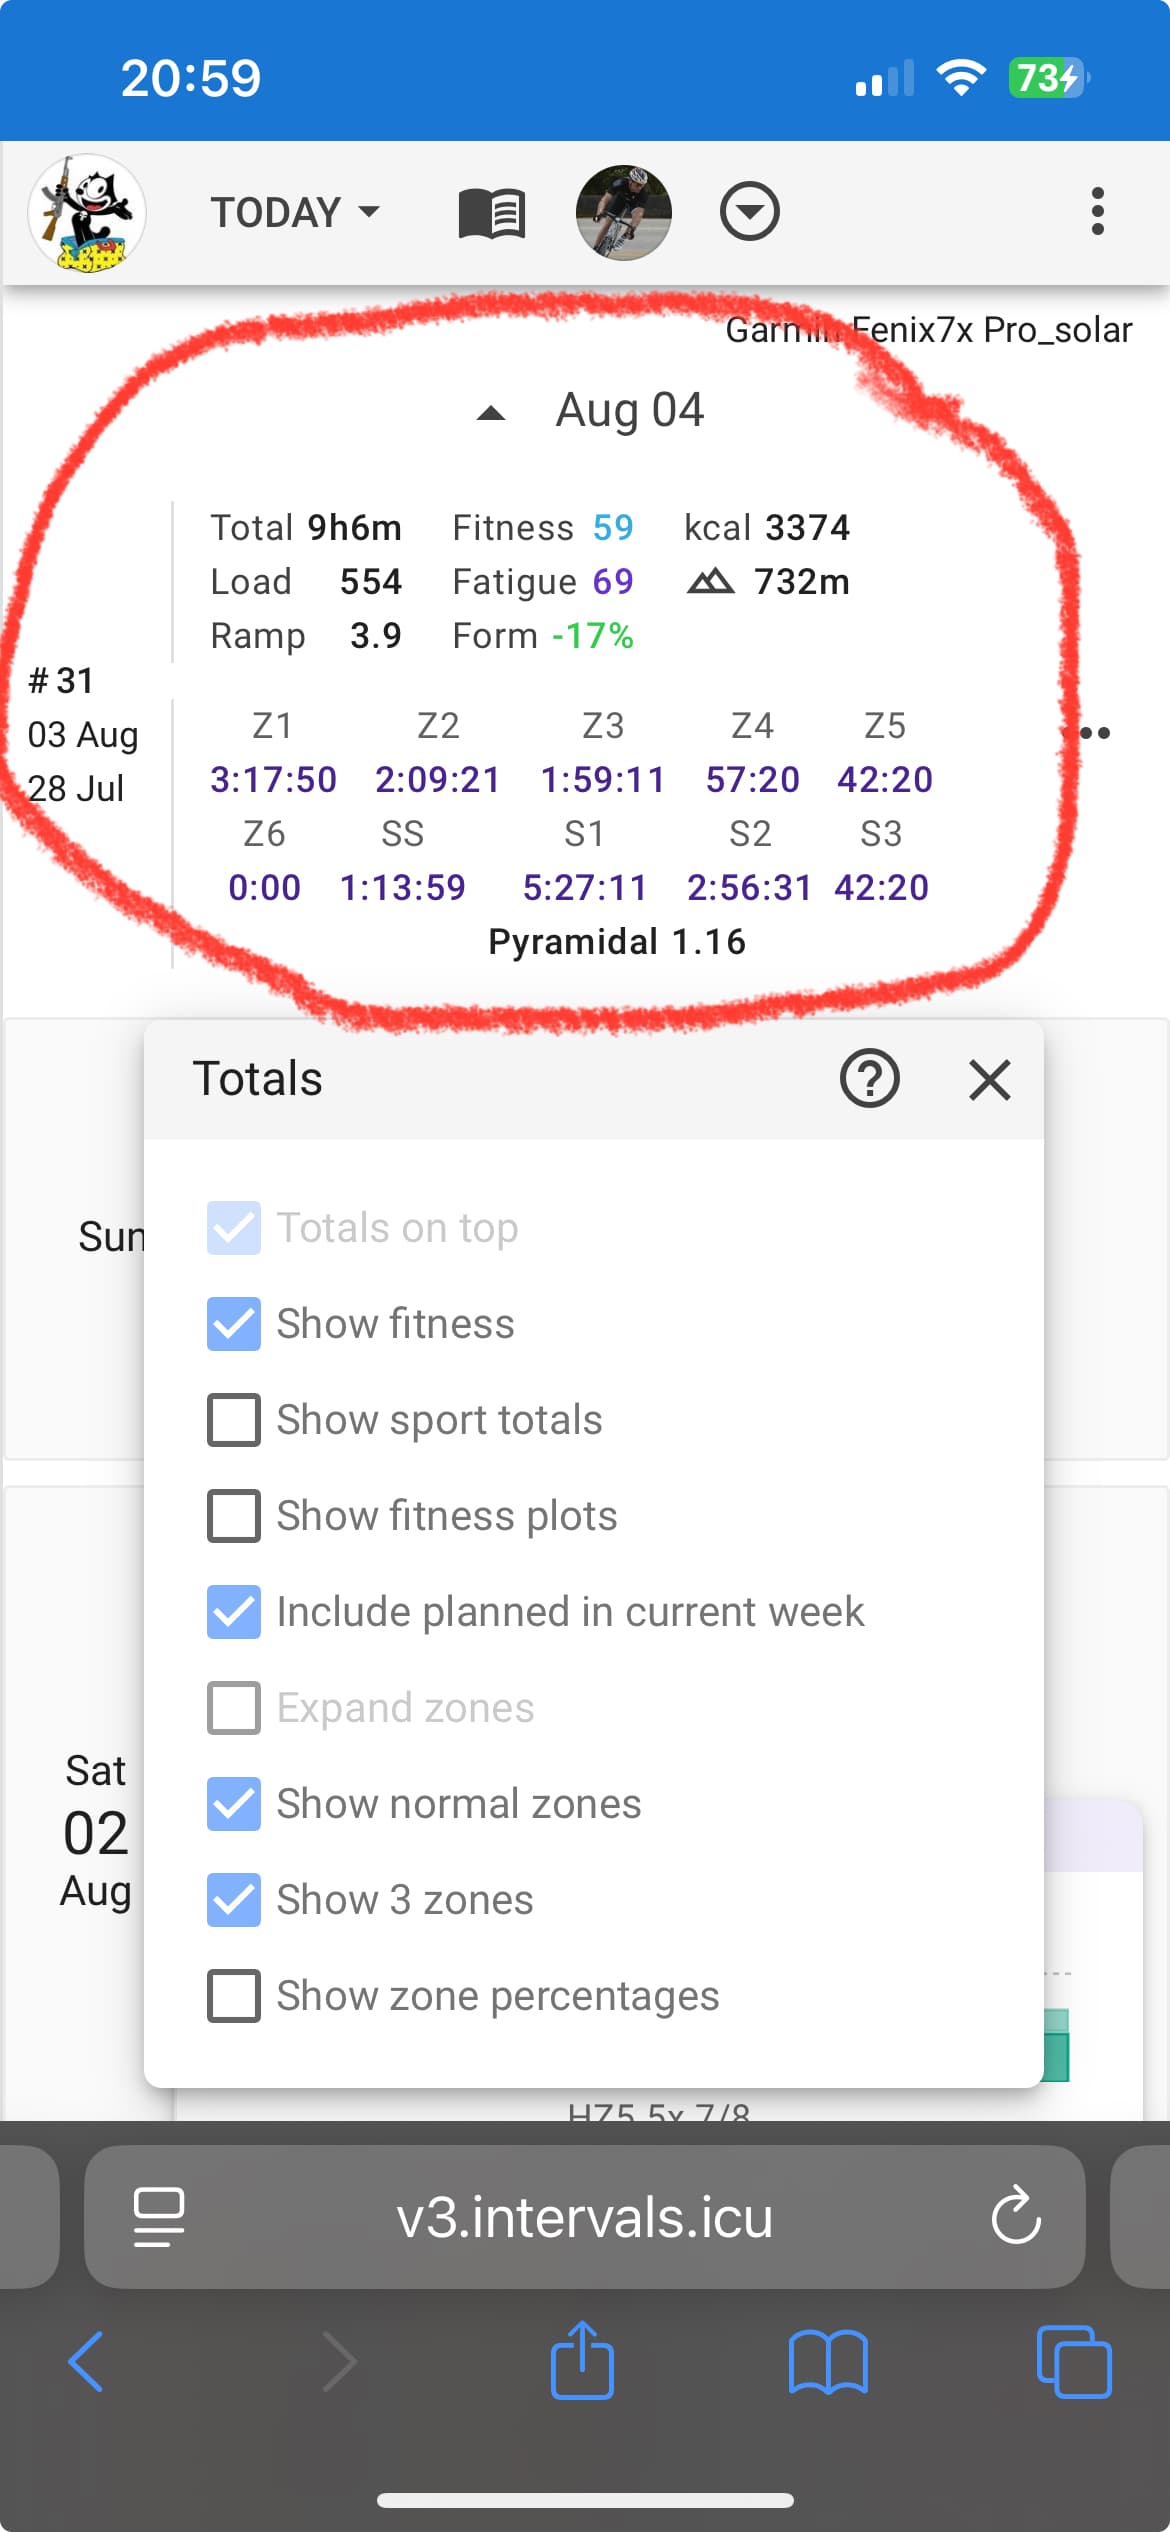Show Safari open tabs
Viewport: 1170px width, 2532px height.
click(1073, 2362)
